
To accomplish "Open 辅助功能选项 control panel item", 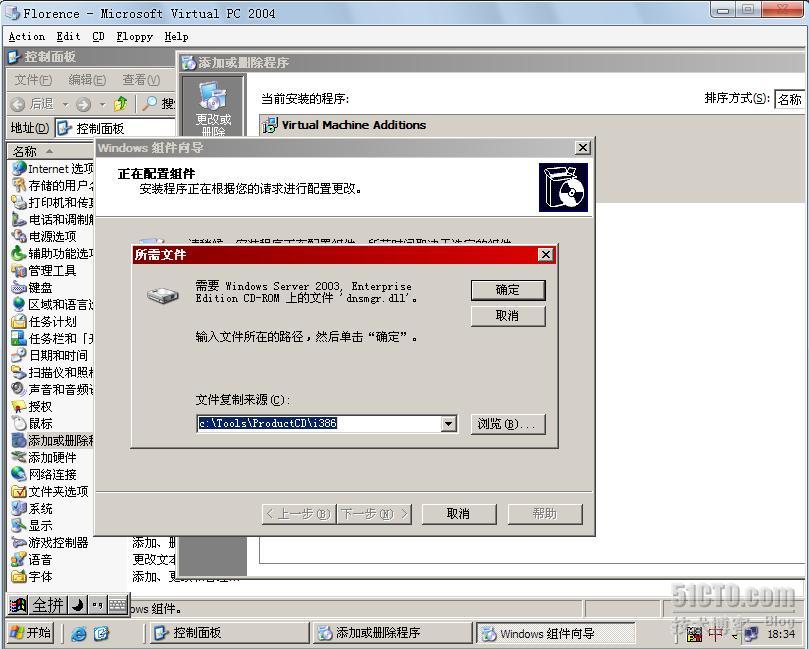I will (53, 254).
